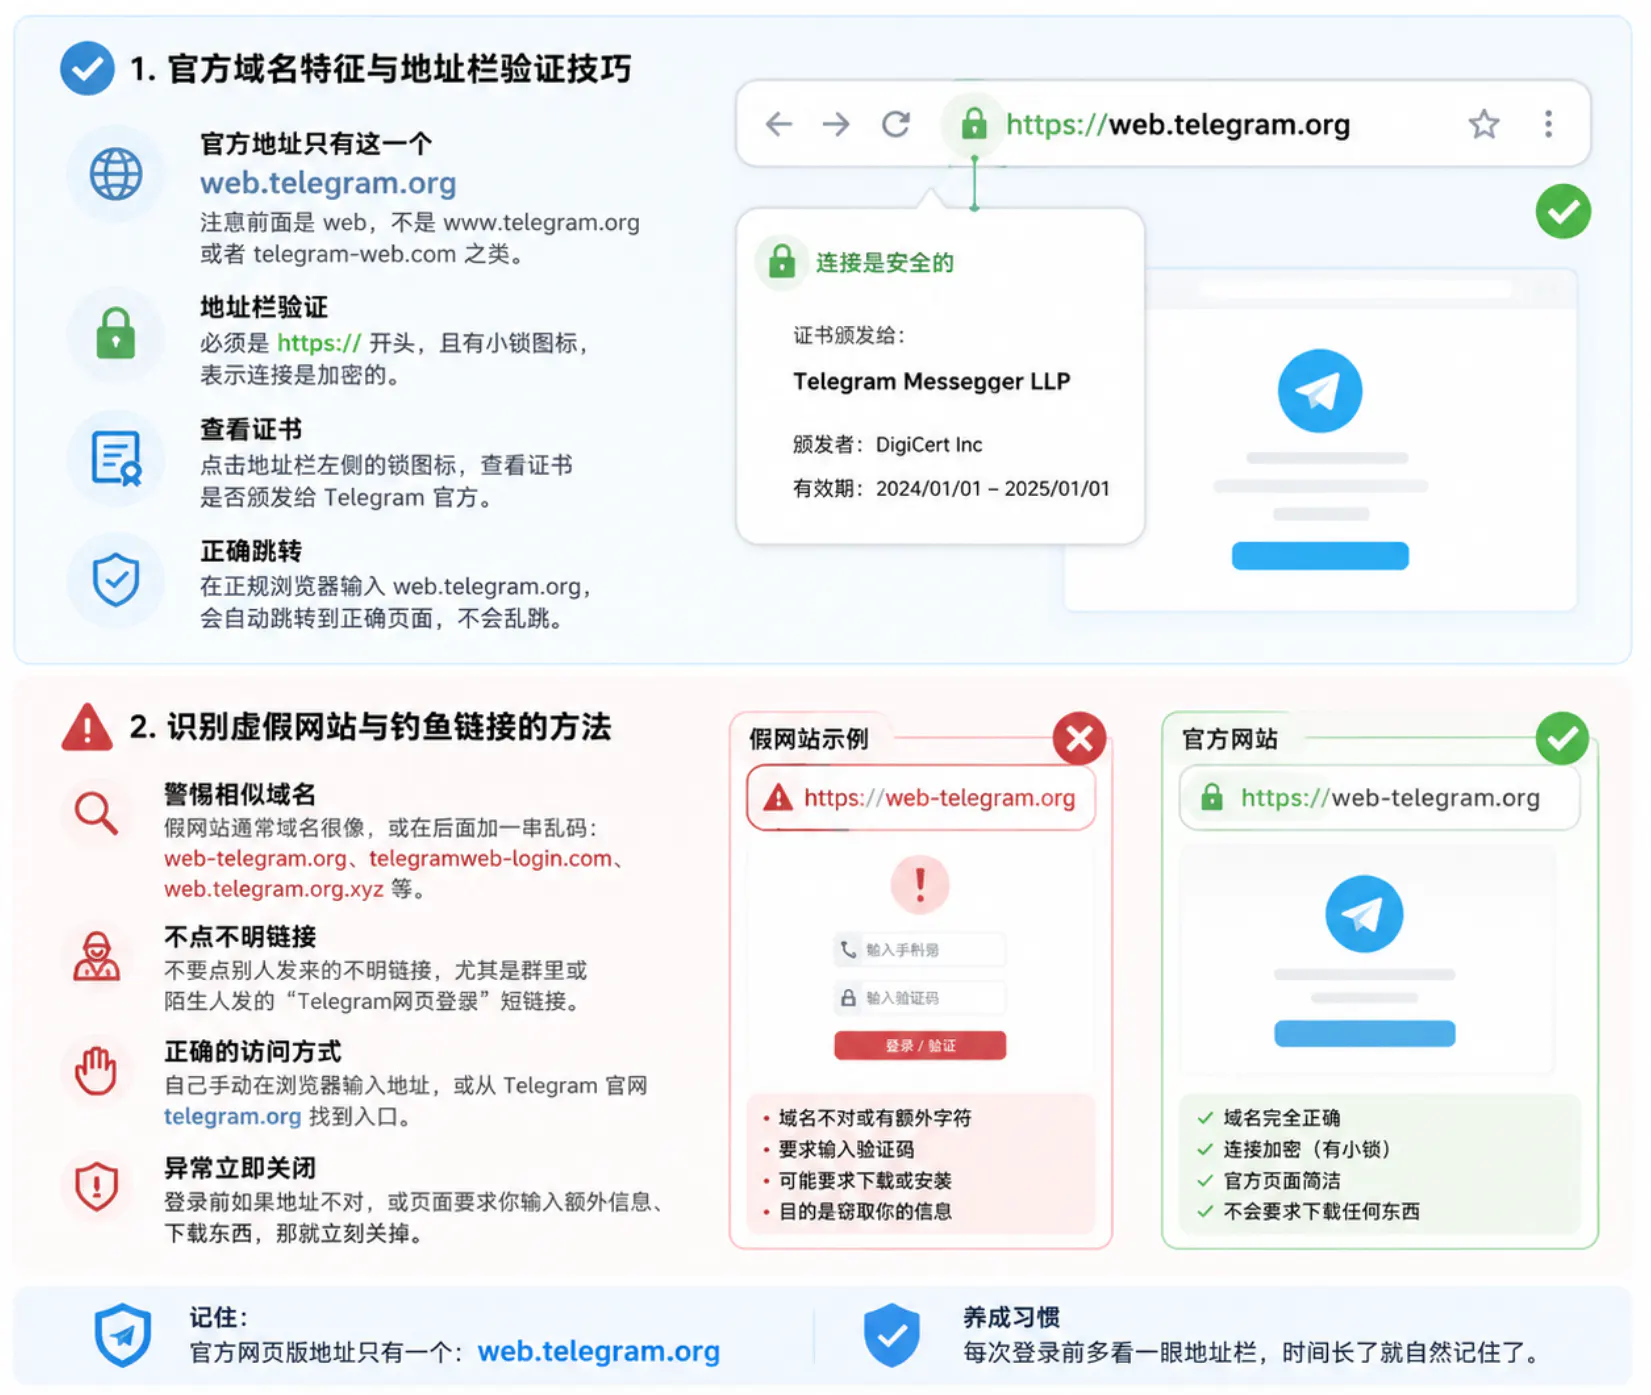Open the three-dot browser menu
This screenshot has width=1651, height=1395.
1548,124
